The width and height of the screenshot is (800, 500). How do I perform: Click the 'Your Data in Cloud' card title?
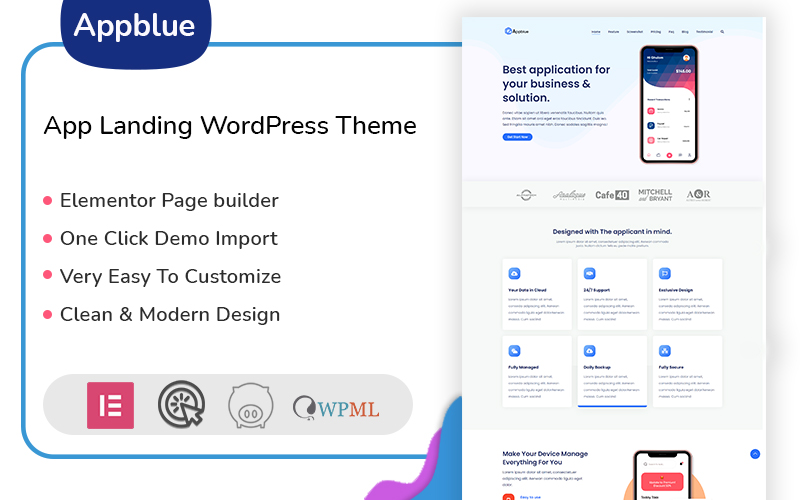527,290
